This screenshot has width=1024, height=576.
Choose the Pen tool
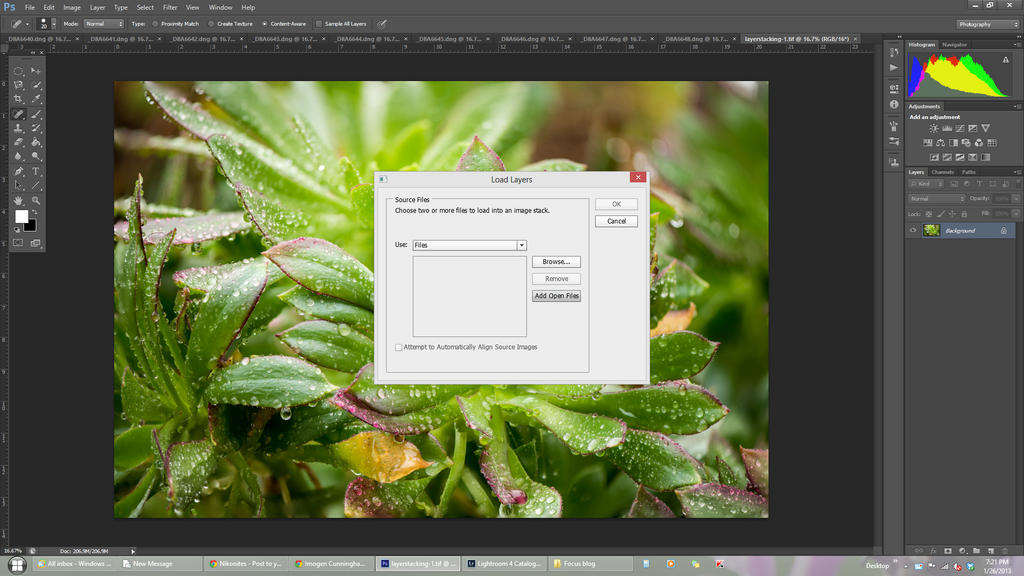[19, 171]
